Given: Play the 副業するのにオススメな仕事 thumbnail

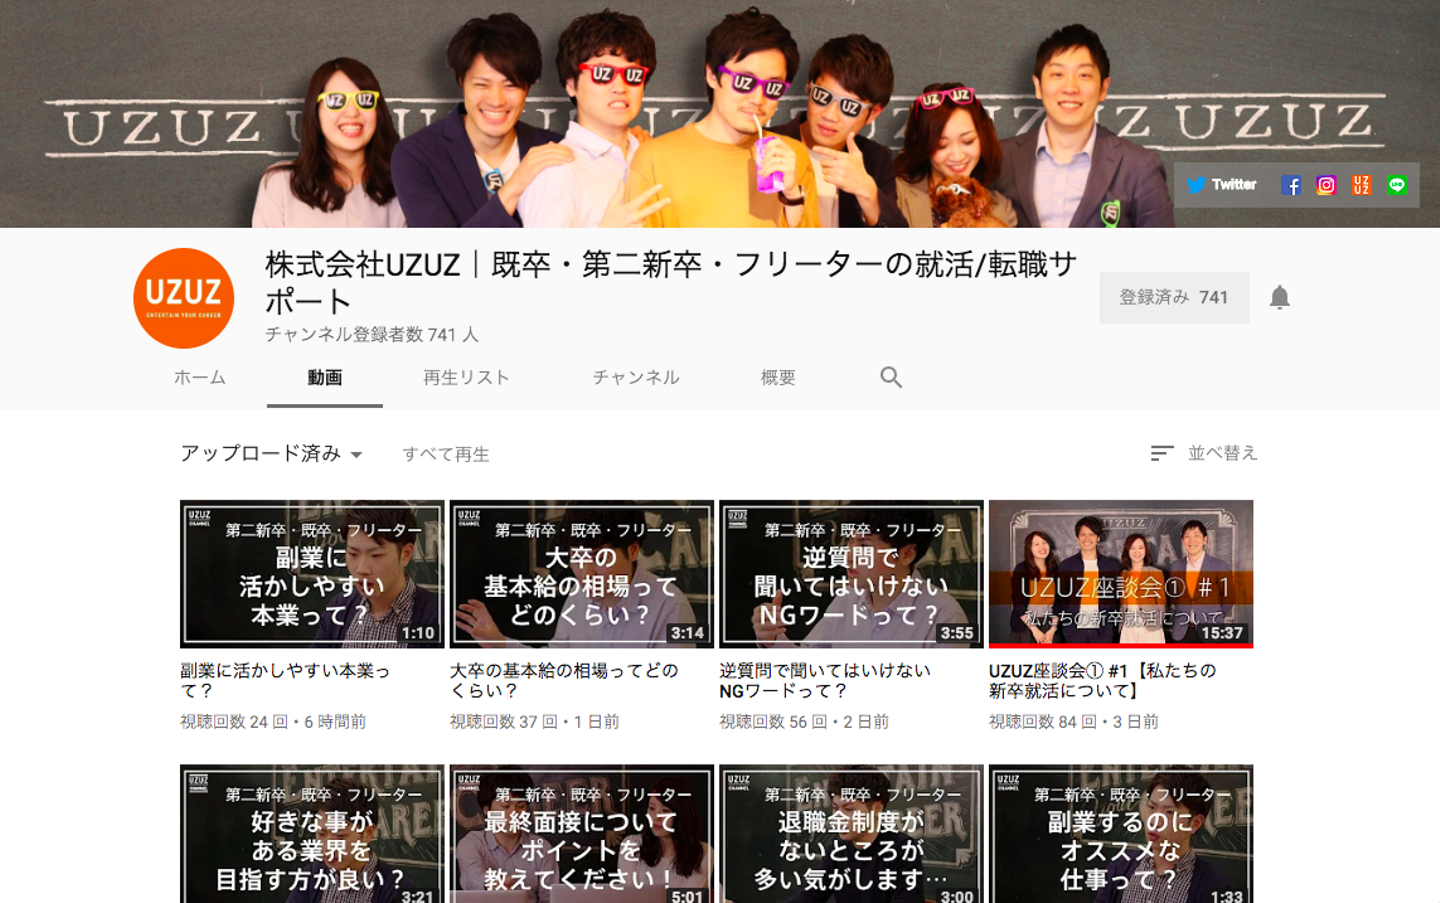Looking at the screenshot, I should pyautogui.click(x=1121, y=834).
